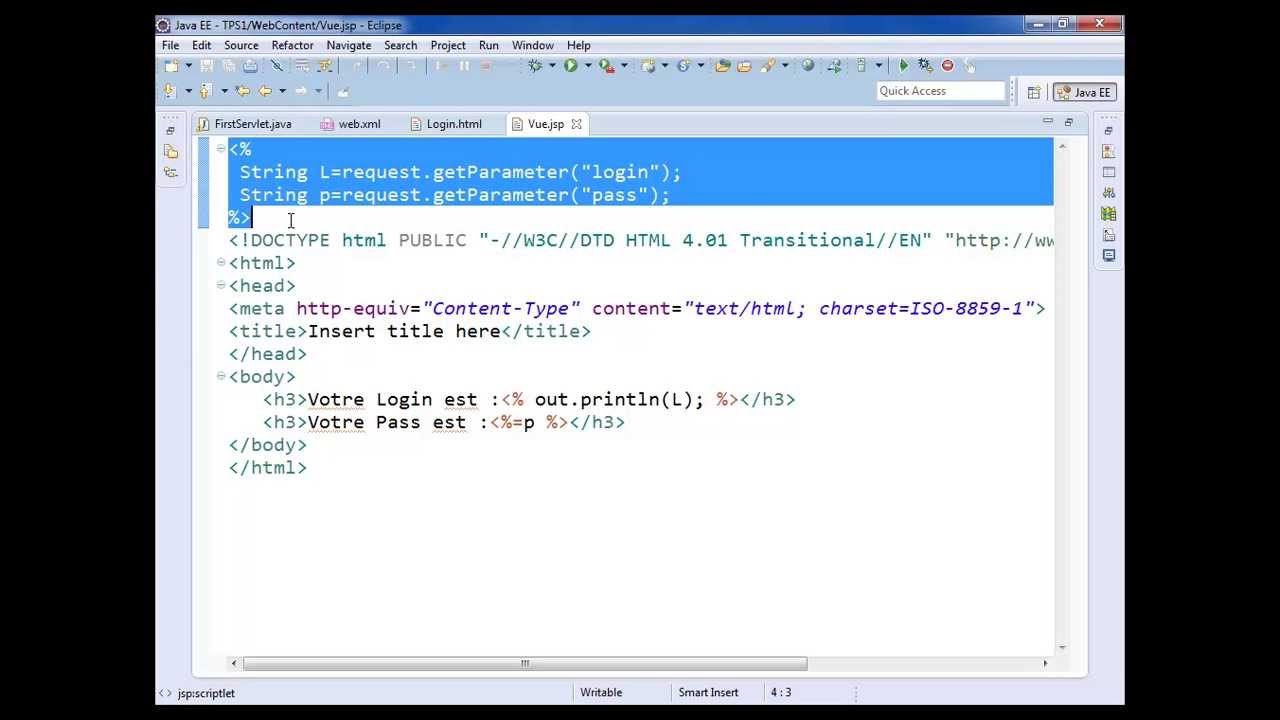Open the Search dropdown arrow
Image resolution: width=1280 pixels, height=720 pixels.
coord(785,66)
